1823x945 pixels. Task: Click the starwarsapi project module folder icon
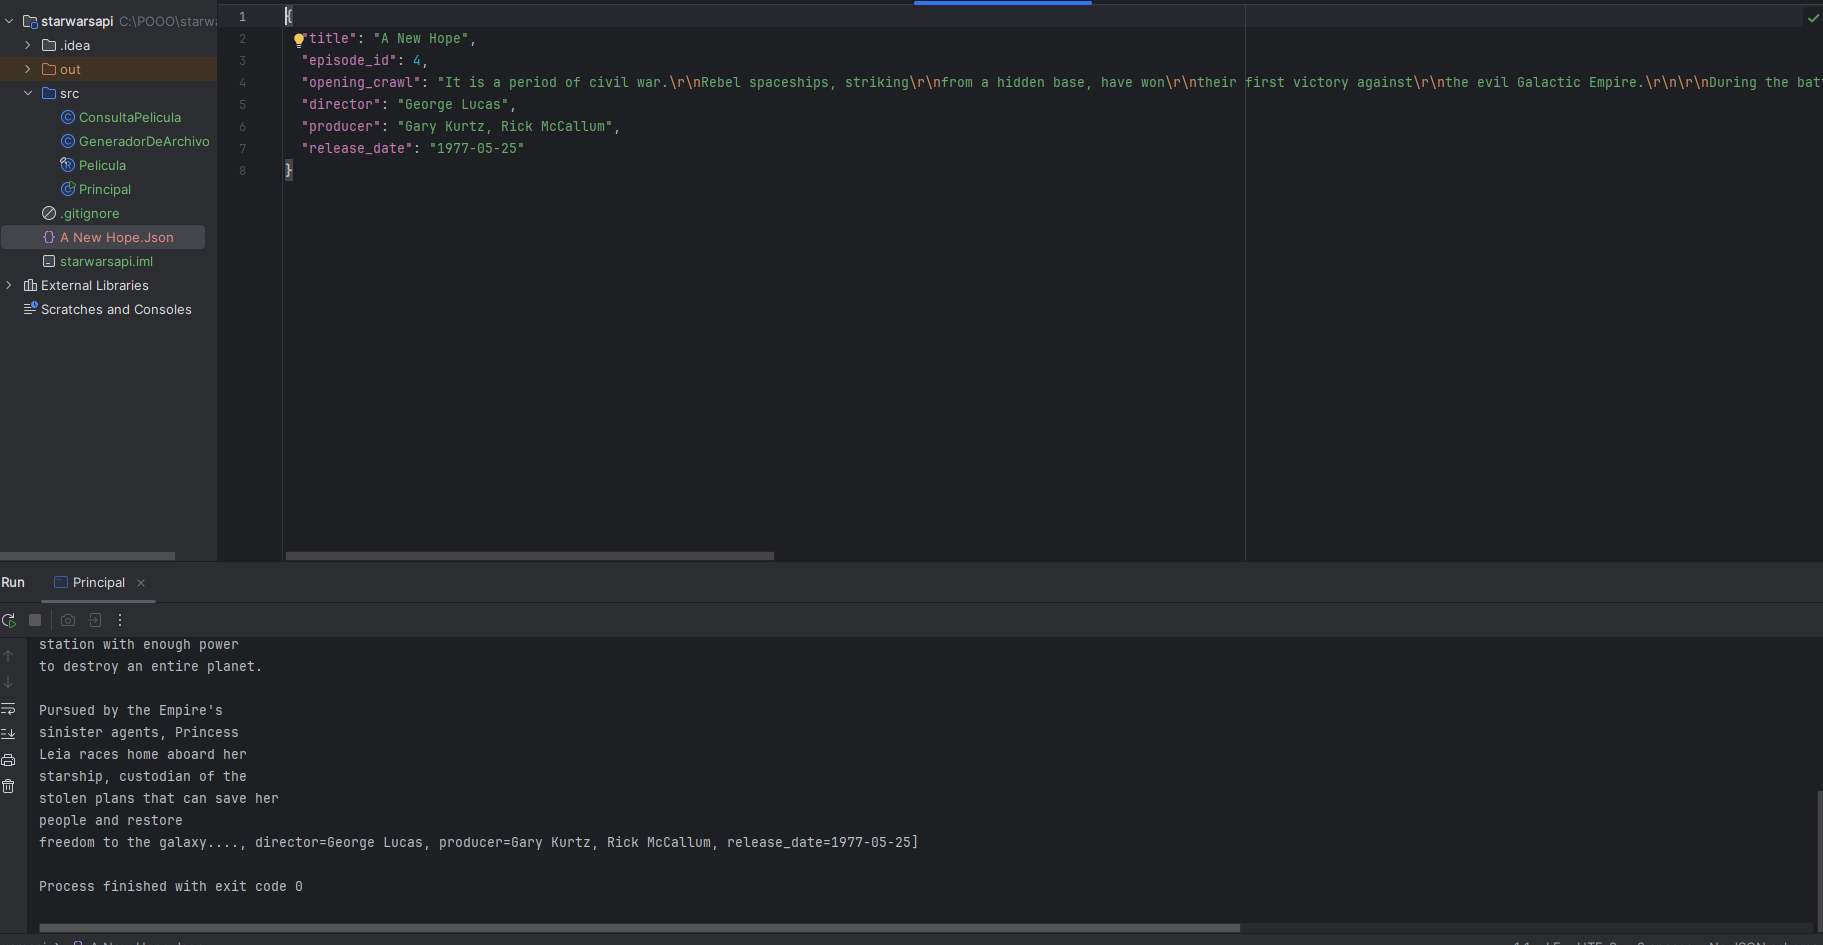pos(30,21)
